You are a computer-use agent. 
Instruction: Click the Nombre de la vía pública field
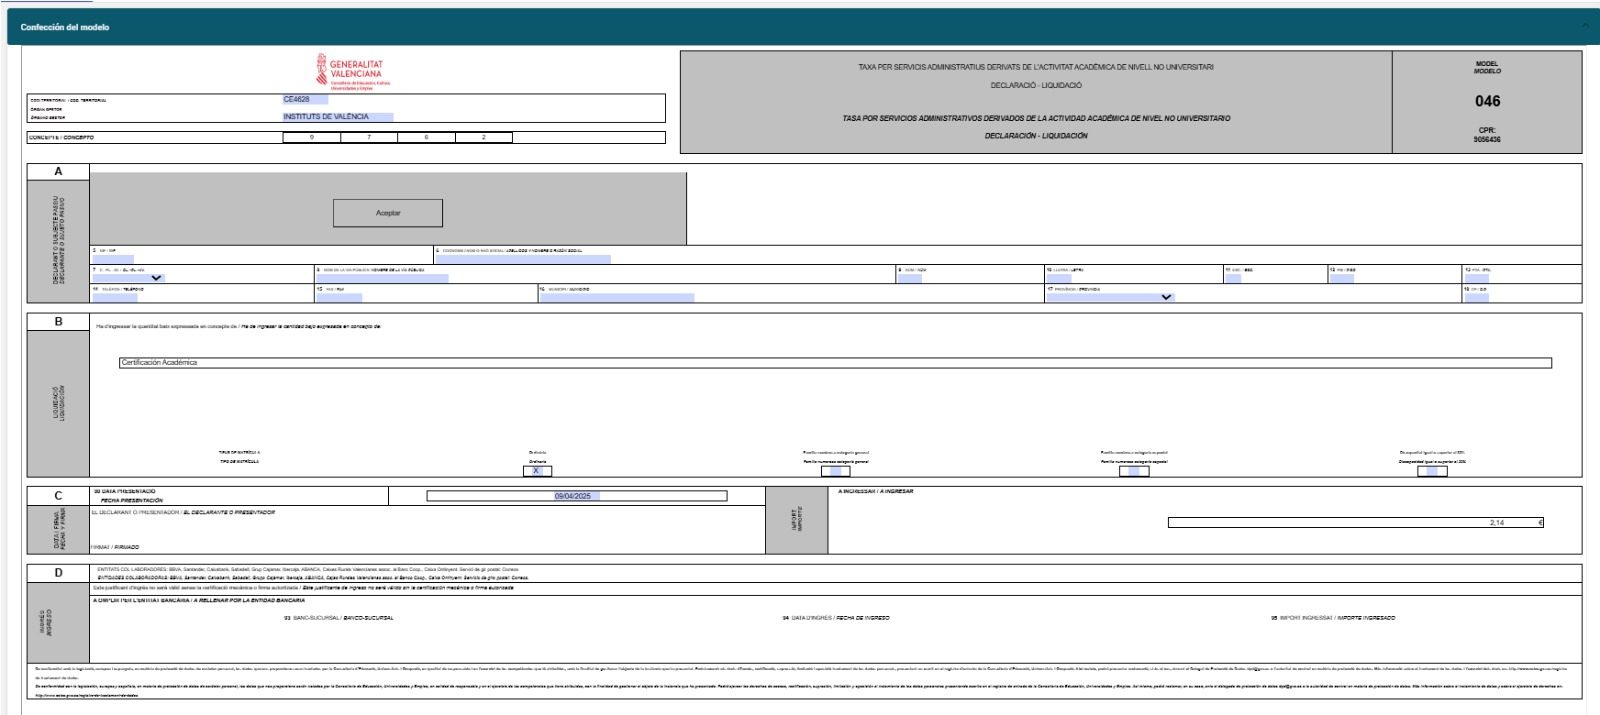tap(382, 278)
